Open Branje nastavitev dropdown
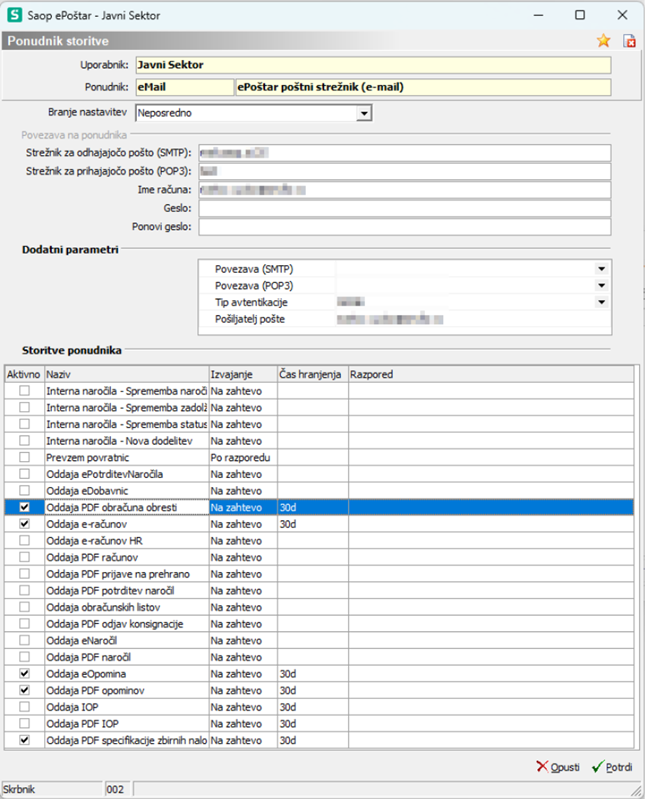 [x=364, y=113]
